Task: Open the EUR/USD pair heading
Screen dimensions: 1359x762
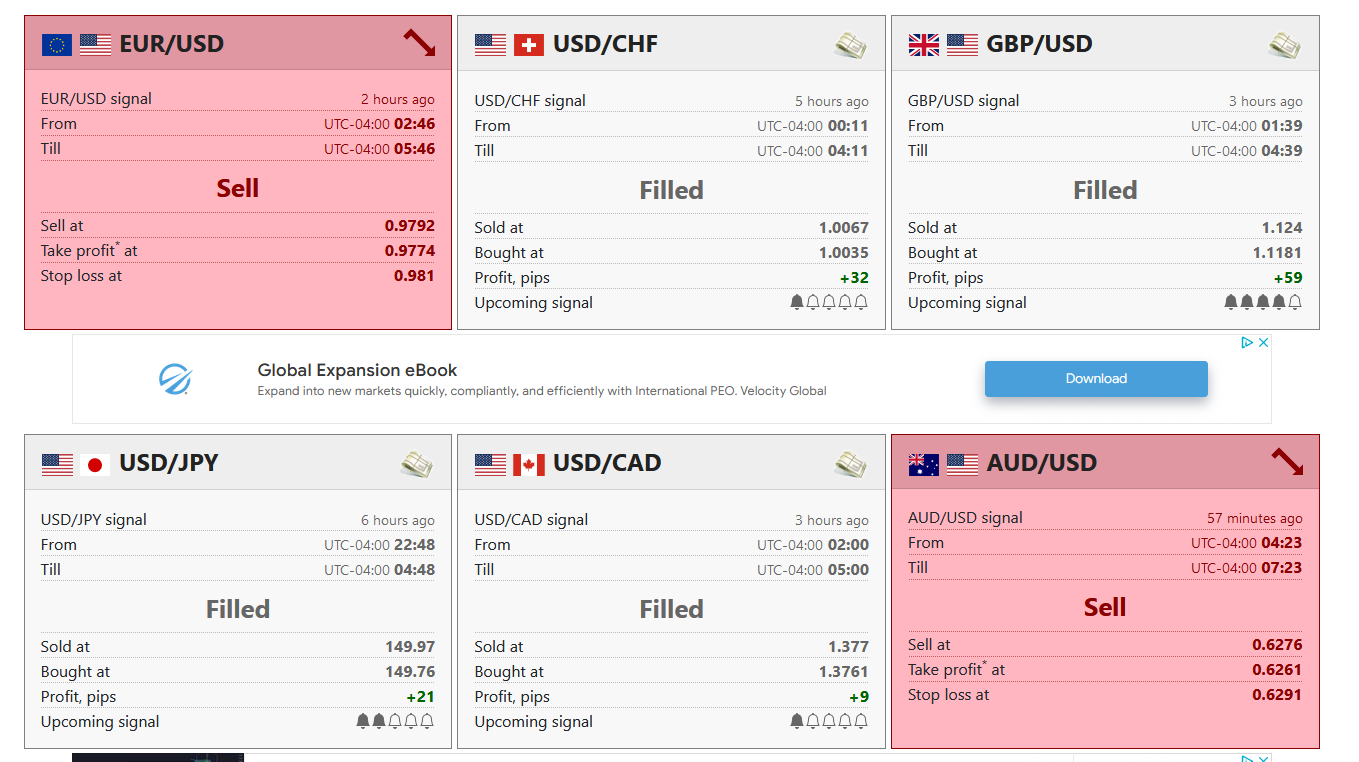Action: coord(171,44)
